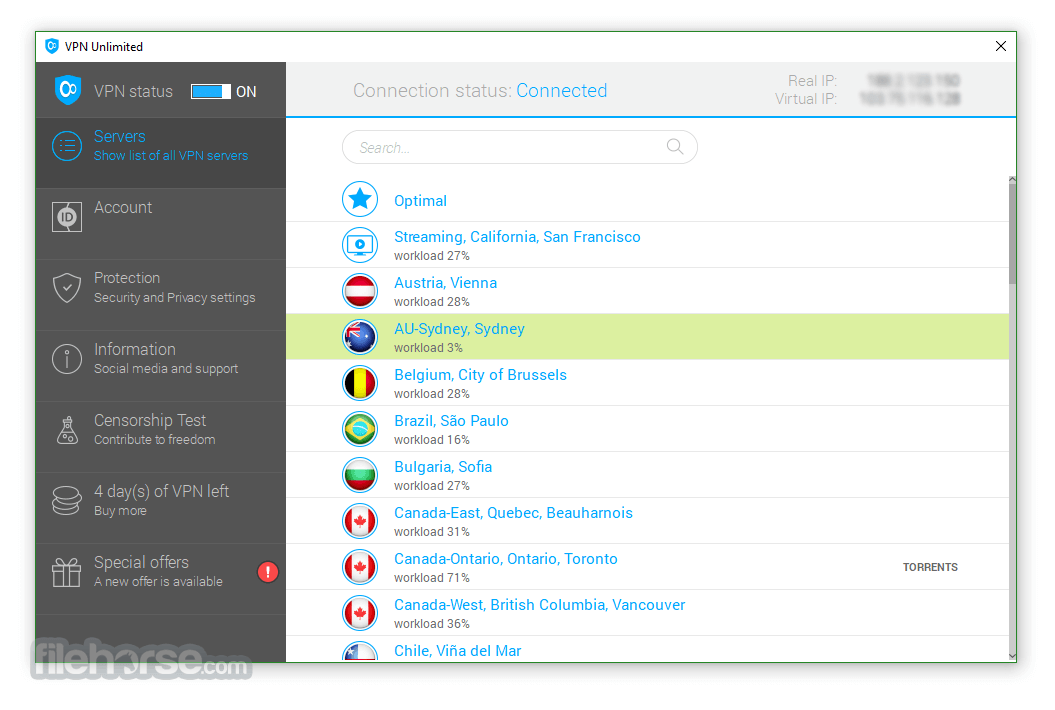The height and width of the screenshot is (710, 1055).
Task: Open the Information circle icon
Action: click(x=67, y=359)
